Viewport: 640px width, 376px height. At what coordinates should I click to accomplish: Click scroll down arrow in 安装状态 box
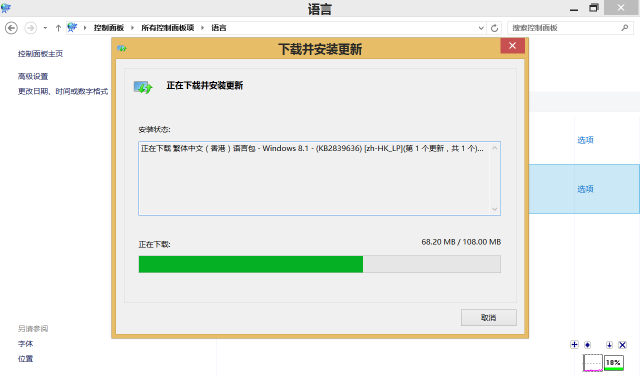pos(495,209)
